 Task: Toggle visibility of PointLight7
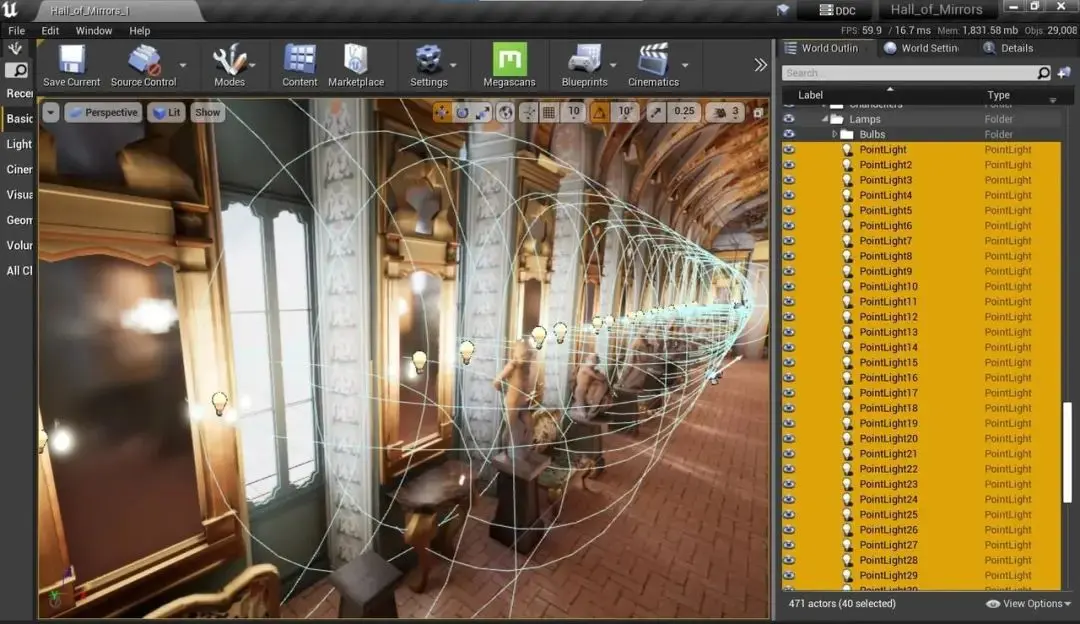pos(789,241)
